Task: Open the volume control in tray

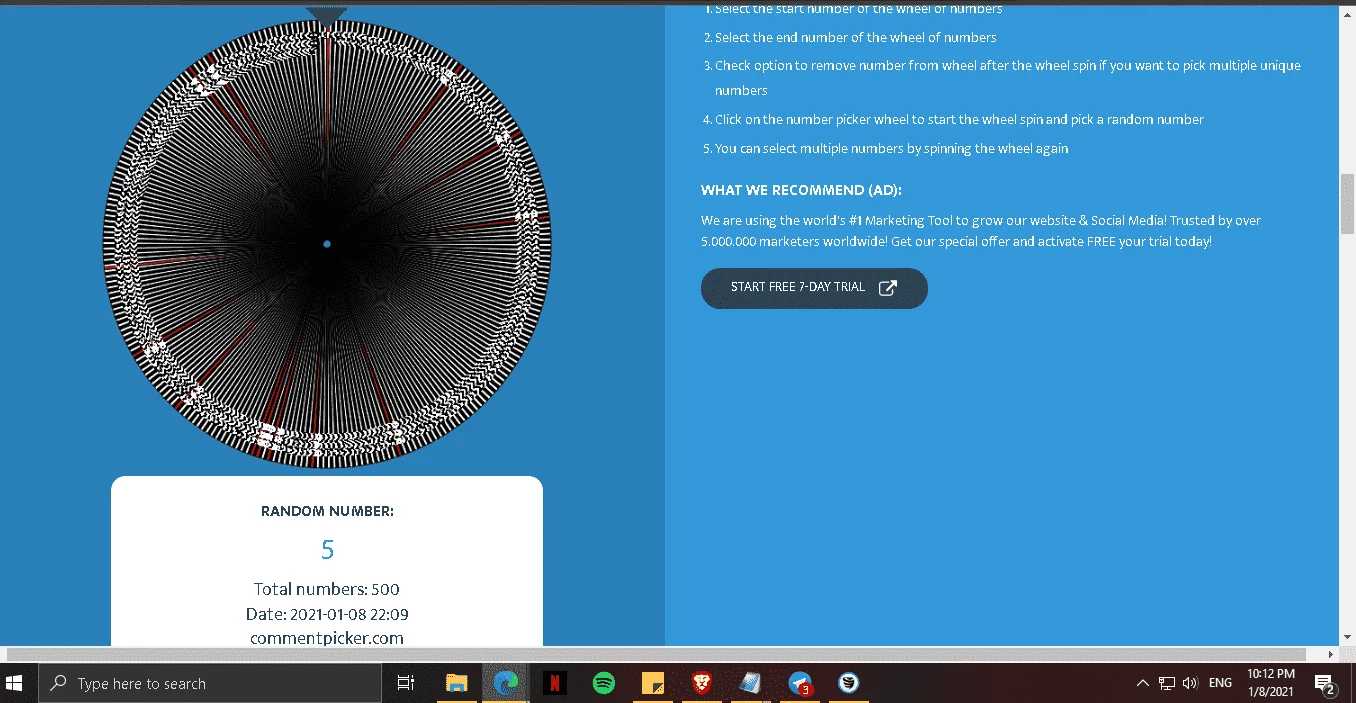Action: (x=1190, y=683)
